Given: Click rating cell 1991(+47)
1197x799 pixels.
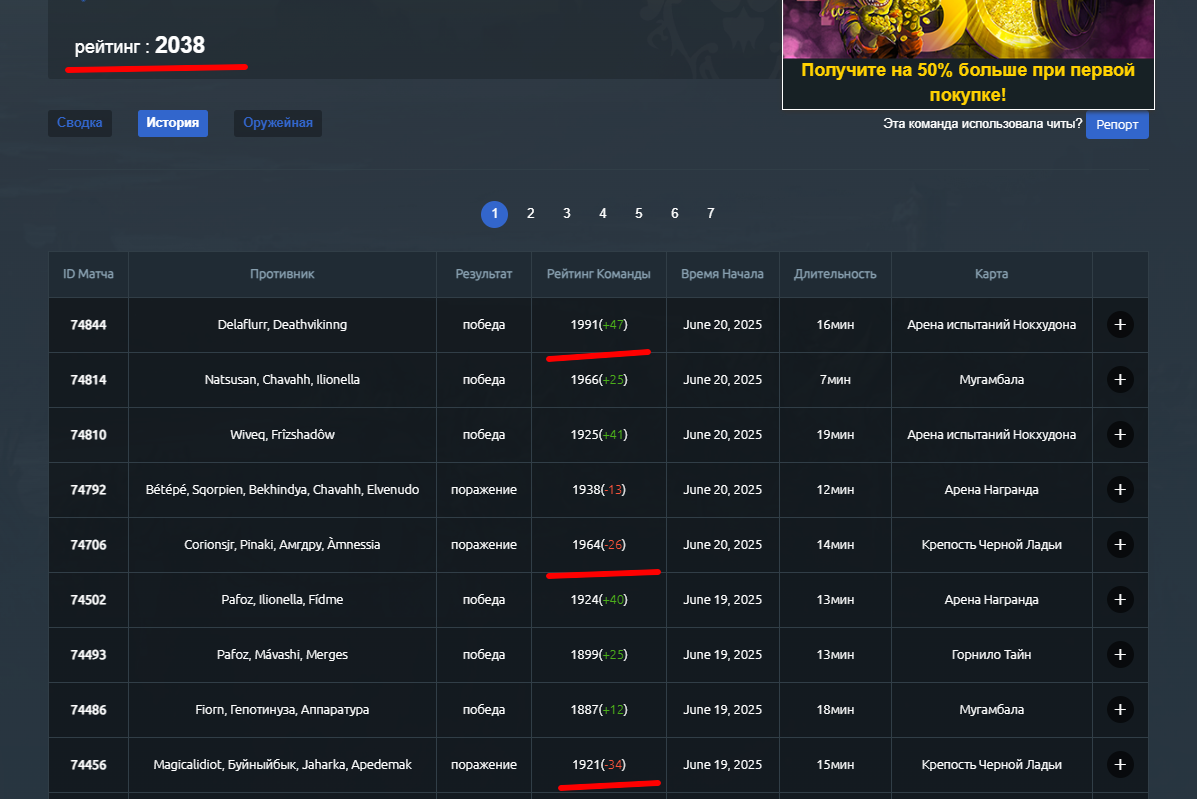Looking at the screenshot, I should click(599, 324).
